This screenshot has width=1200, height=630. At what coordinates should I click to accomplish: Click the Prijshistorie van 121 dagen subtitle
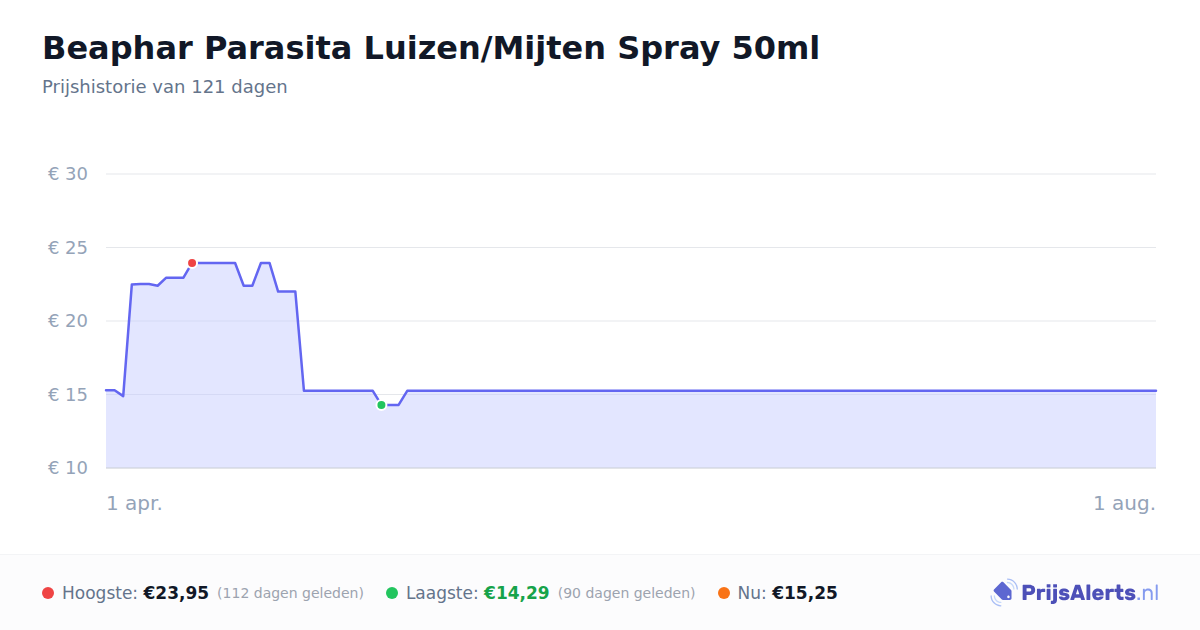coord(165,87)
